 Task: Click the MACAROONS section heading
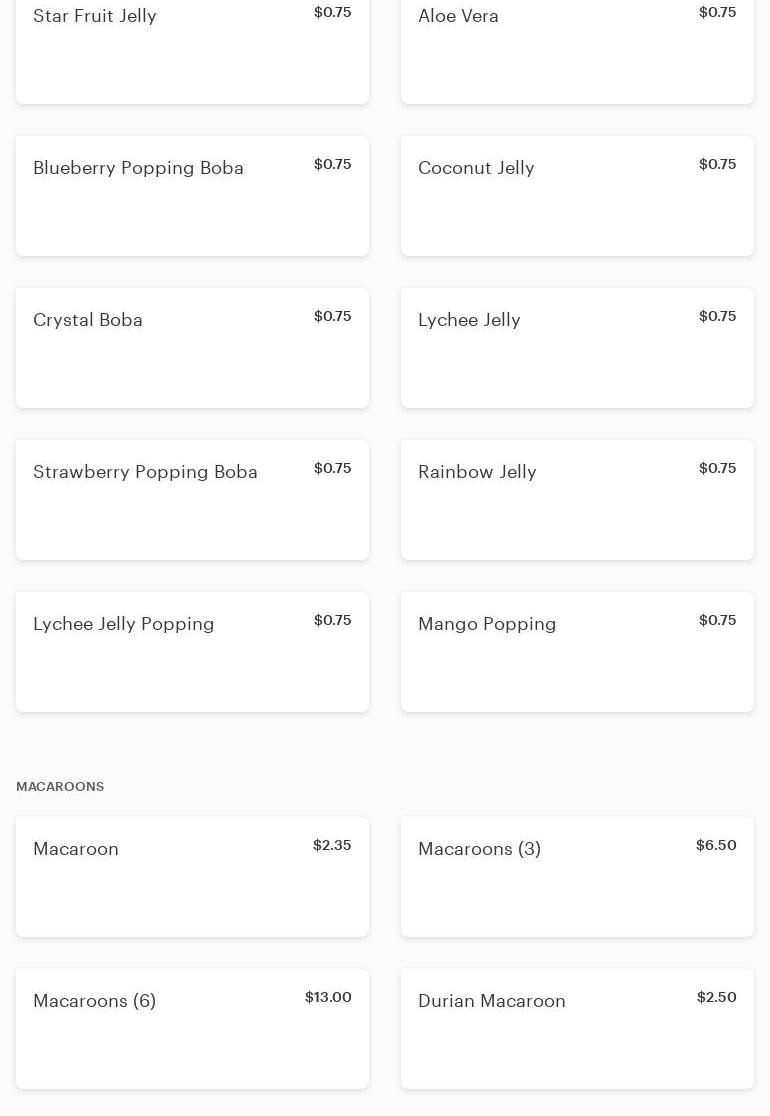pyautogui.click(x=60, y=787)
